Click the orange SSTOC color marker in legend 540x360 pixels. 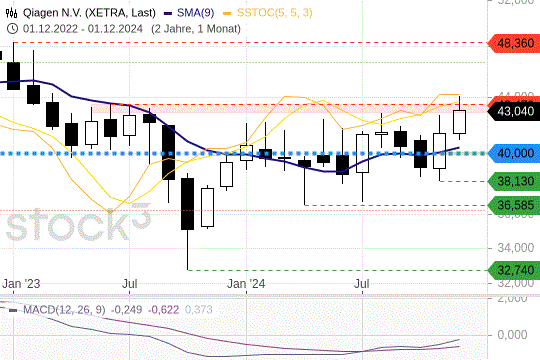(x=227, y=14)
